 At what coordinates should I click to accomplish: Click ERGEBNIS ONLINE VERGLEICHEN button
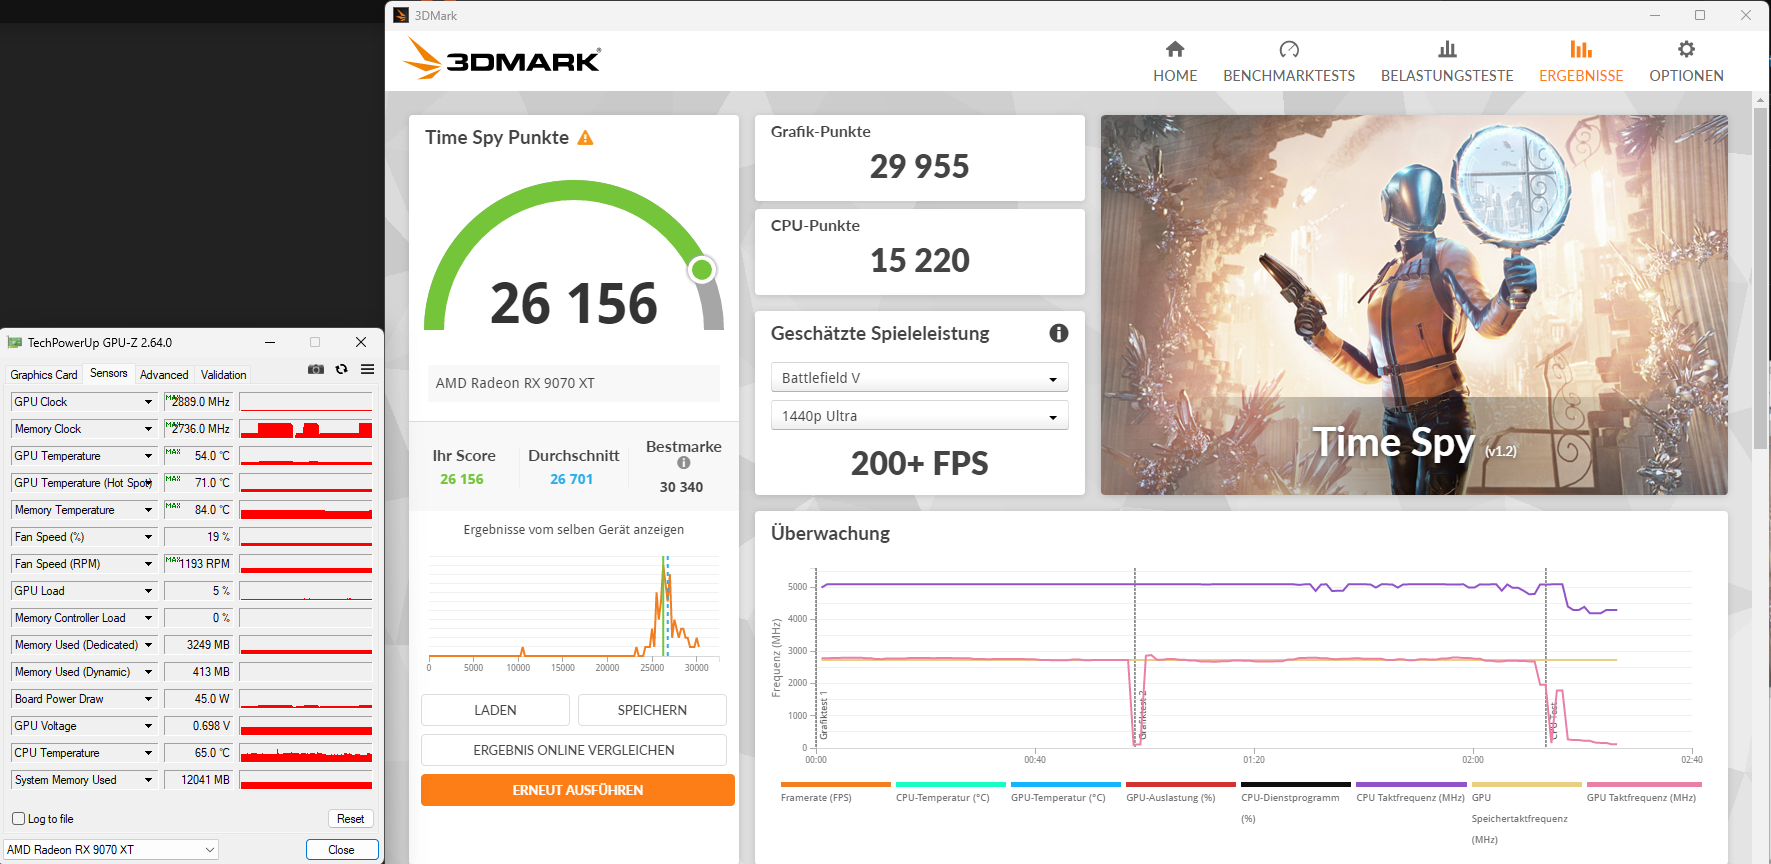[x=574, y=750]
